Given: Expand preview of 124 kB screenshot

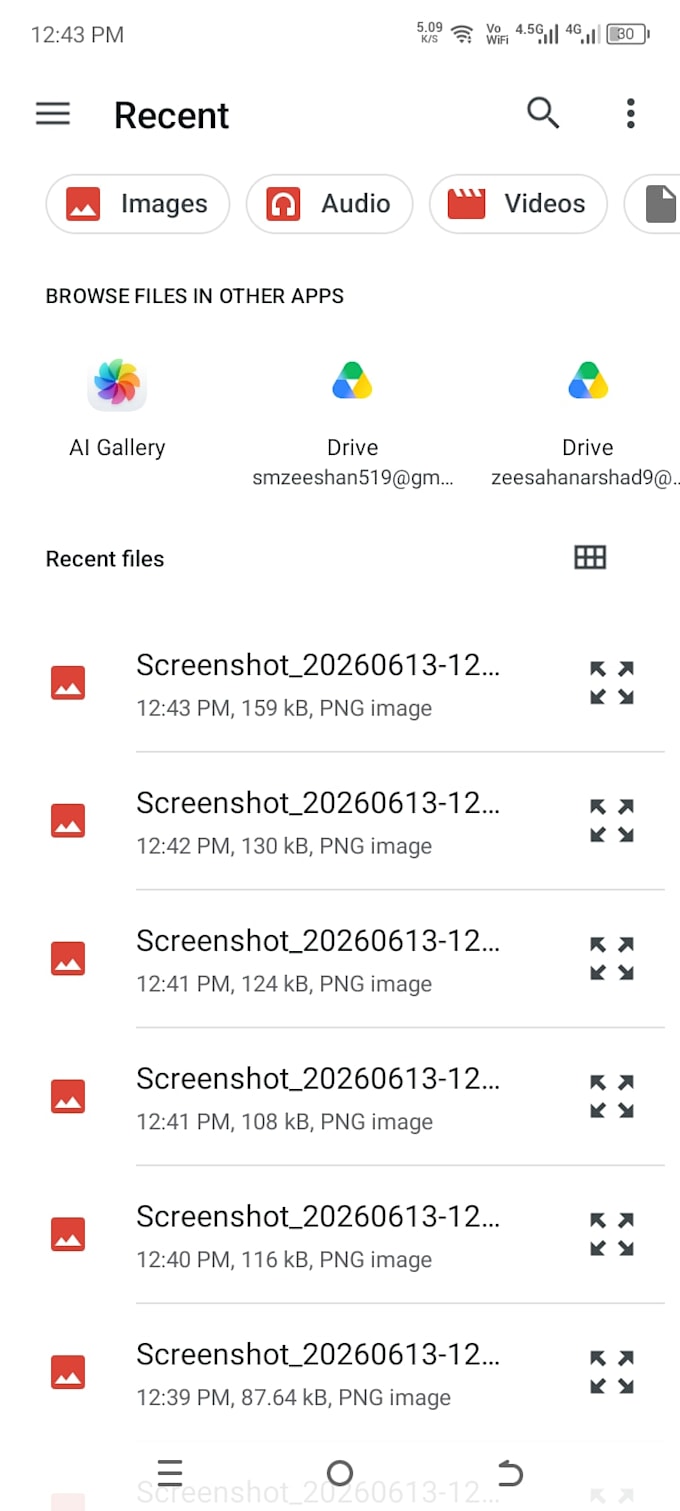Looking at the screenshot, I should (612, 959).
